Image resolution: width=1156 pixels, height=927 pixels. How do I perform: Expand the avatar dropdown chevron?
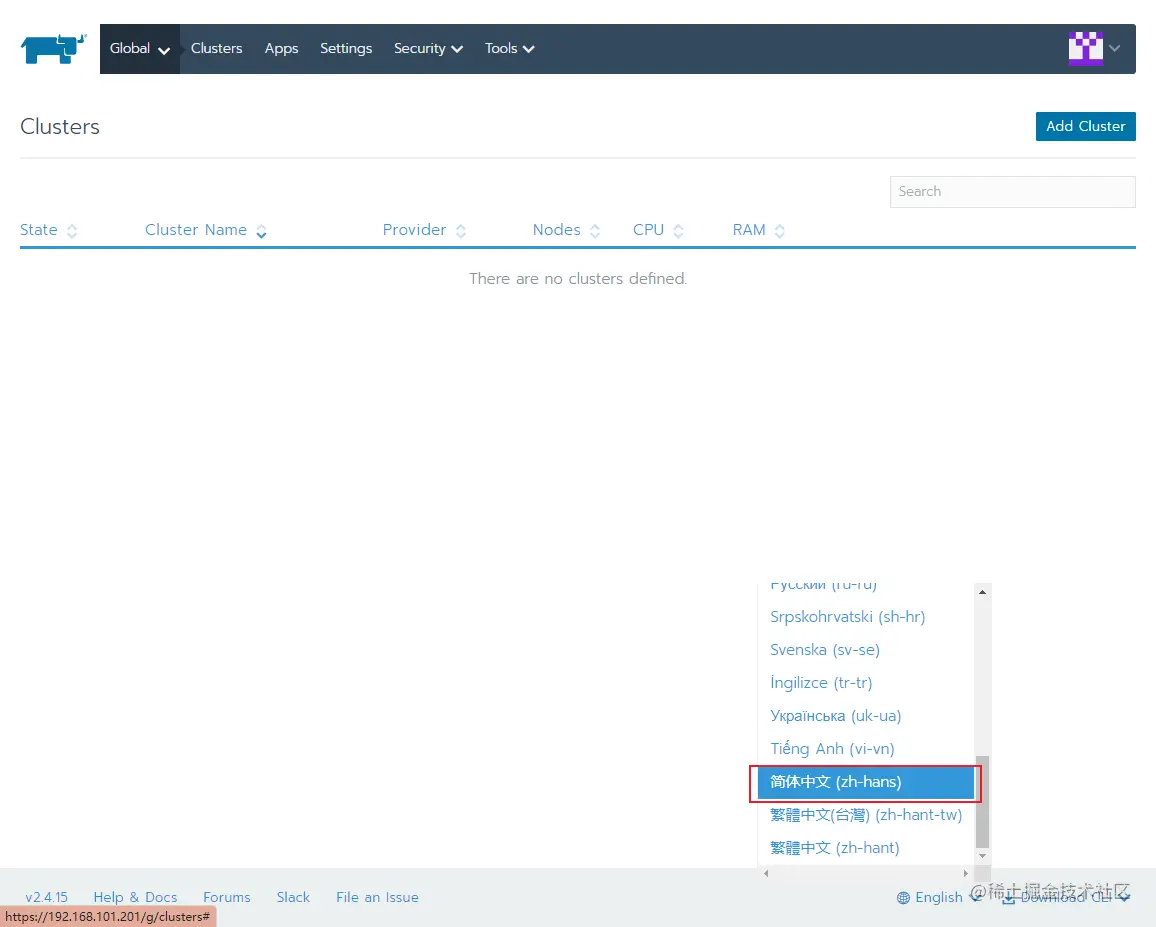tap(1115, 49)
